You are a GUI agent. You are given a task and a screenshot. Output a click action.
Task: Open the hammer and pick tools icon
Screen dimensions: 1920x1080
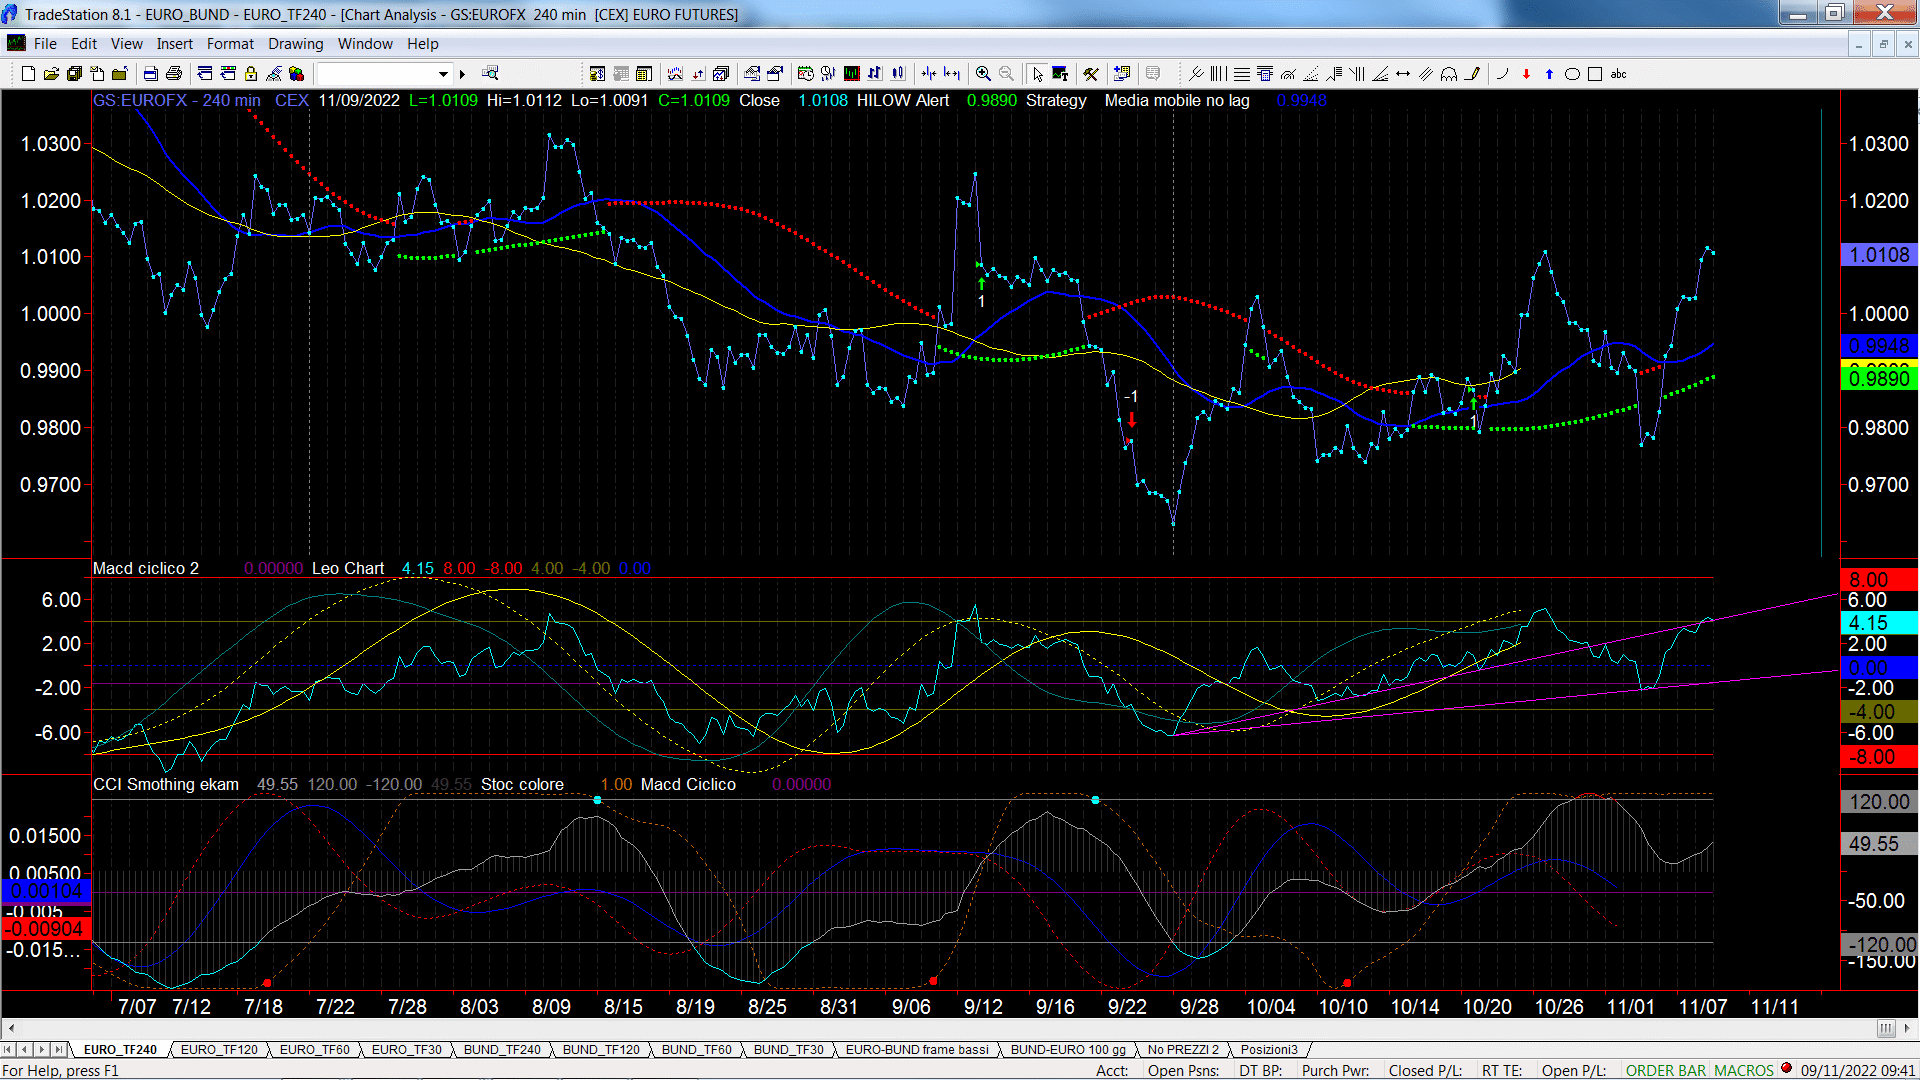[x=1091, y=73]
